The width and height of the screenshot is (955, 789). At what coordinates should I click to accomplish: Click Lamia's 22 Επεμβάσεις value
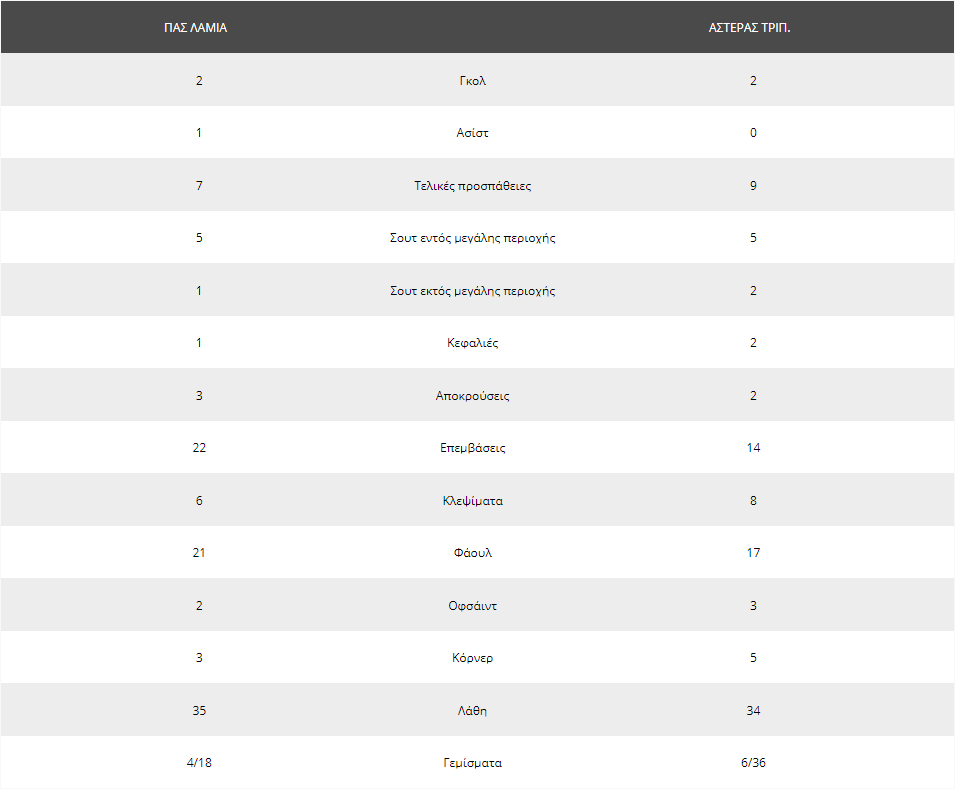[x=199, y=448]
